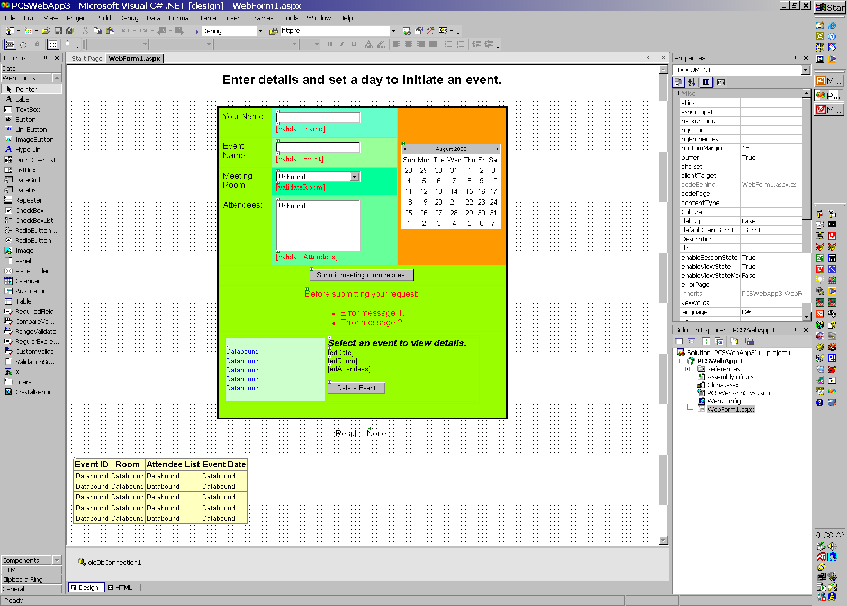
Task: Select WebForm1.aspx in Solution Explorer
Action: pos(730,409)
